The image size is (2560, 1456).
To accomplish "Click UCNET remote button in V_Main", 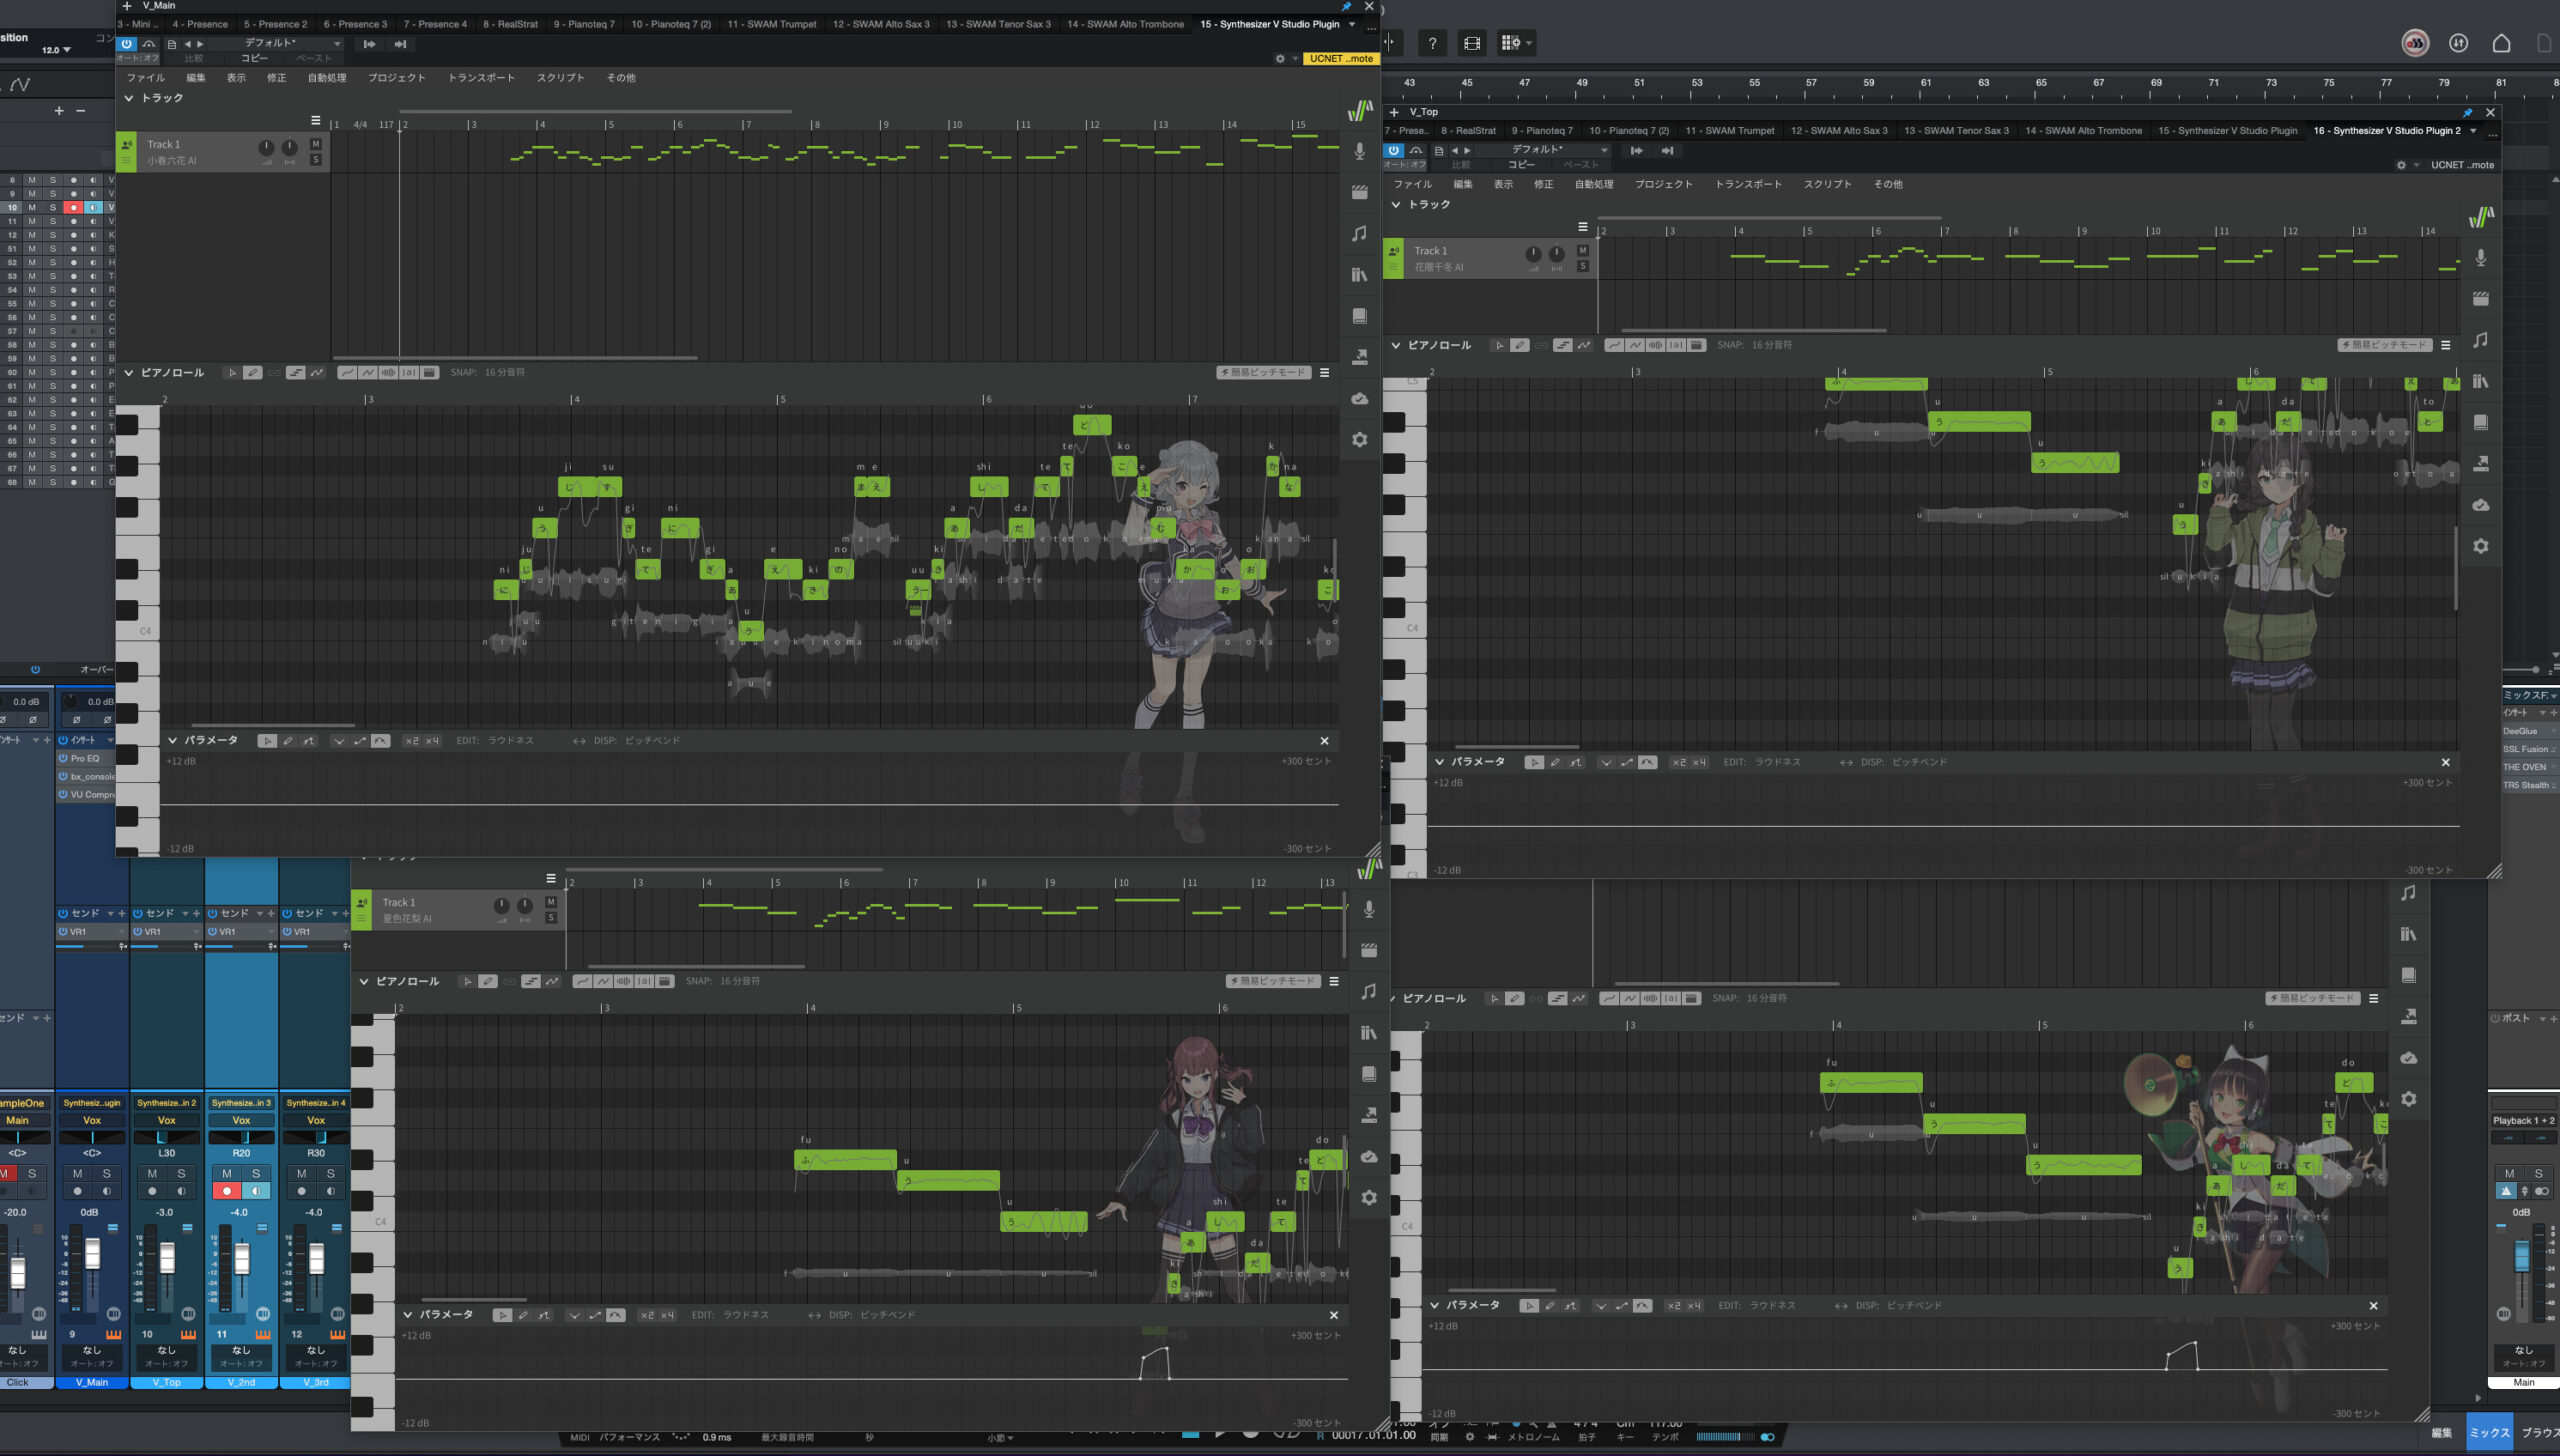I will coord(1341,59).
